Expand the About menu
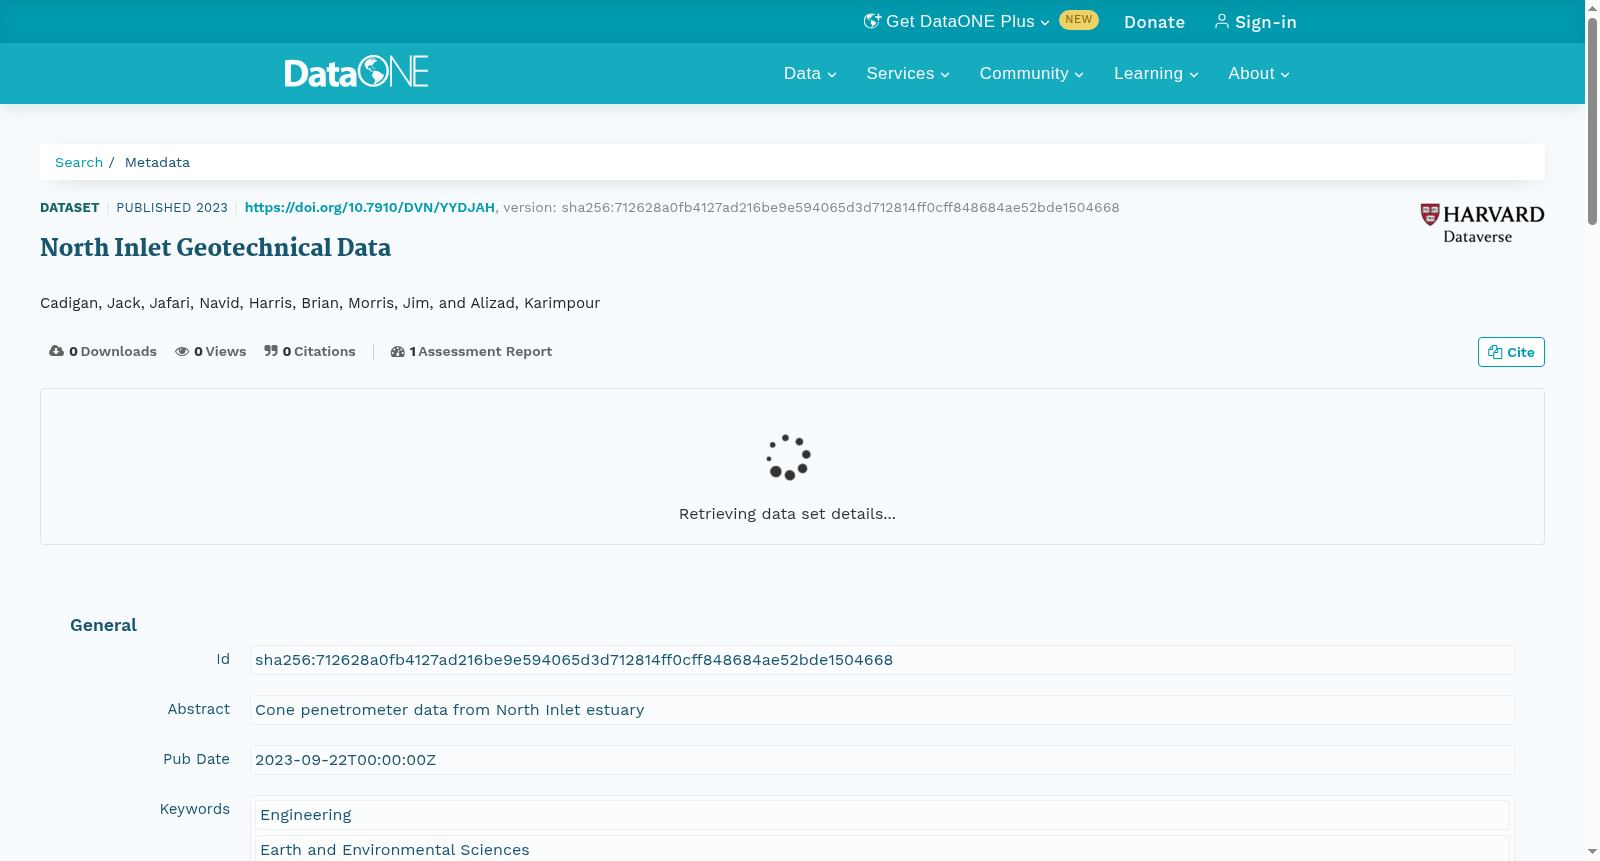The image size is (1600, 861). click(x=1259, y=73)
